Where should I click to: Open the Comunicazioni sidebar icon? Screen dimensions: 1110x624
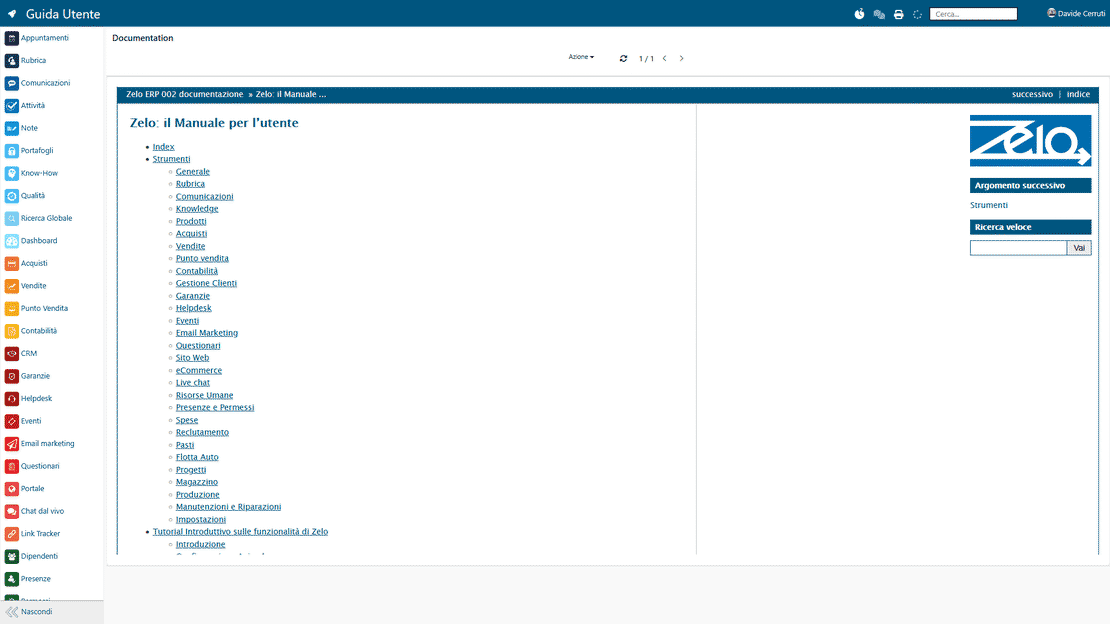pyautogui.click(x=11, y=84)
